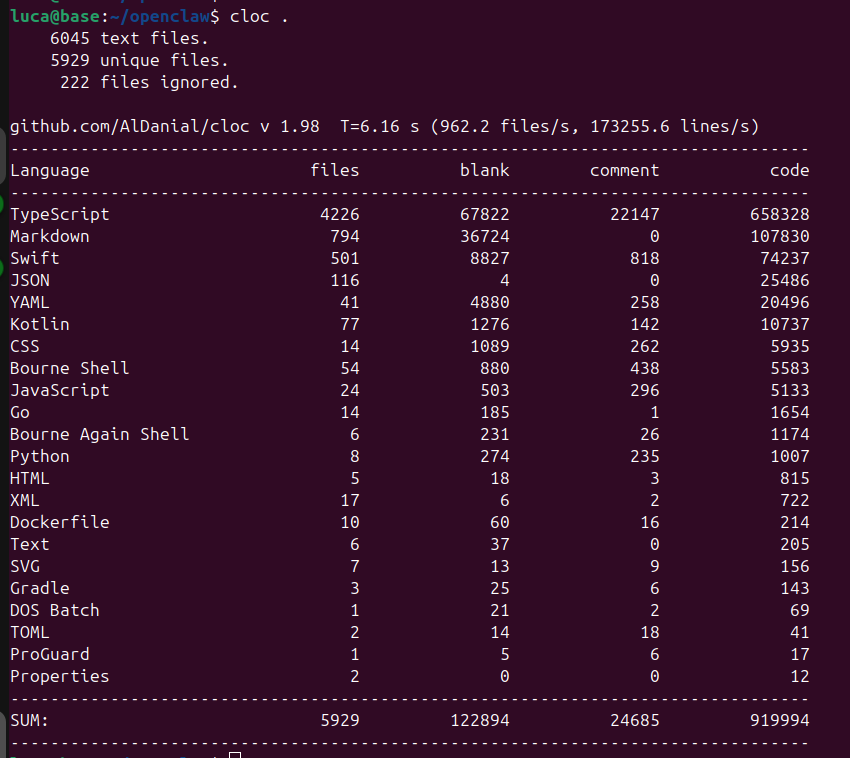Click the 'Go' language row label
The image size is (850, 758).
20,412
